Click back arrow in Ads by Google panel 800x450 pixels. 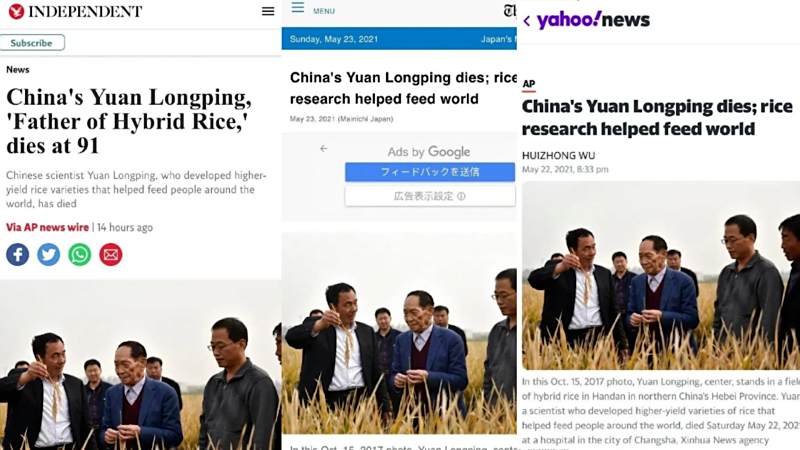pyautogui.click(x=323, y=148)
